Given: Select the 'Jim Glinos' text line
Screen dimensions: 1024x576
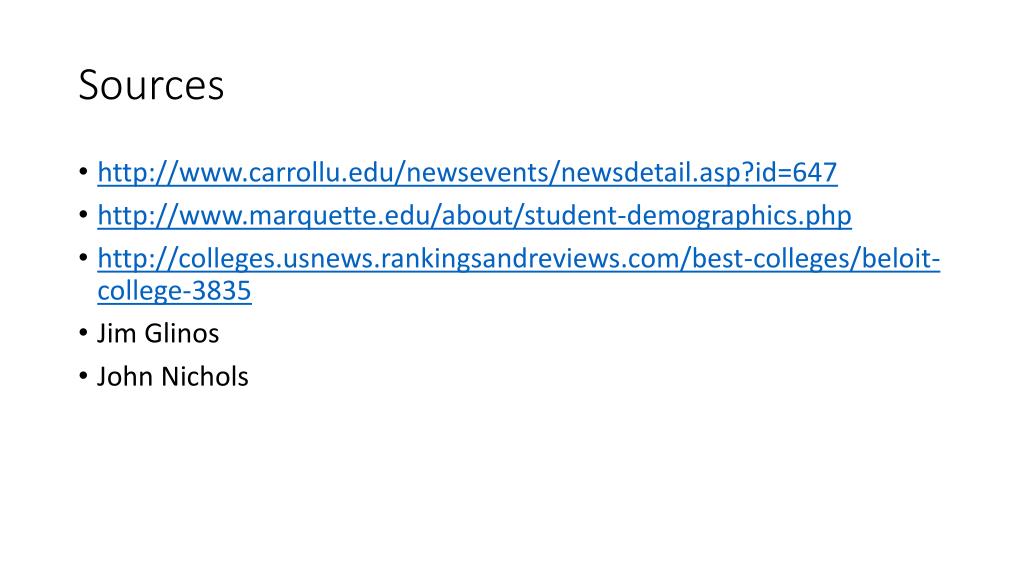Looking at the screenshot, I should pyautogui.click(x=158, y=333).
